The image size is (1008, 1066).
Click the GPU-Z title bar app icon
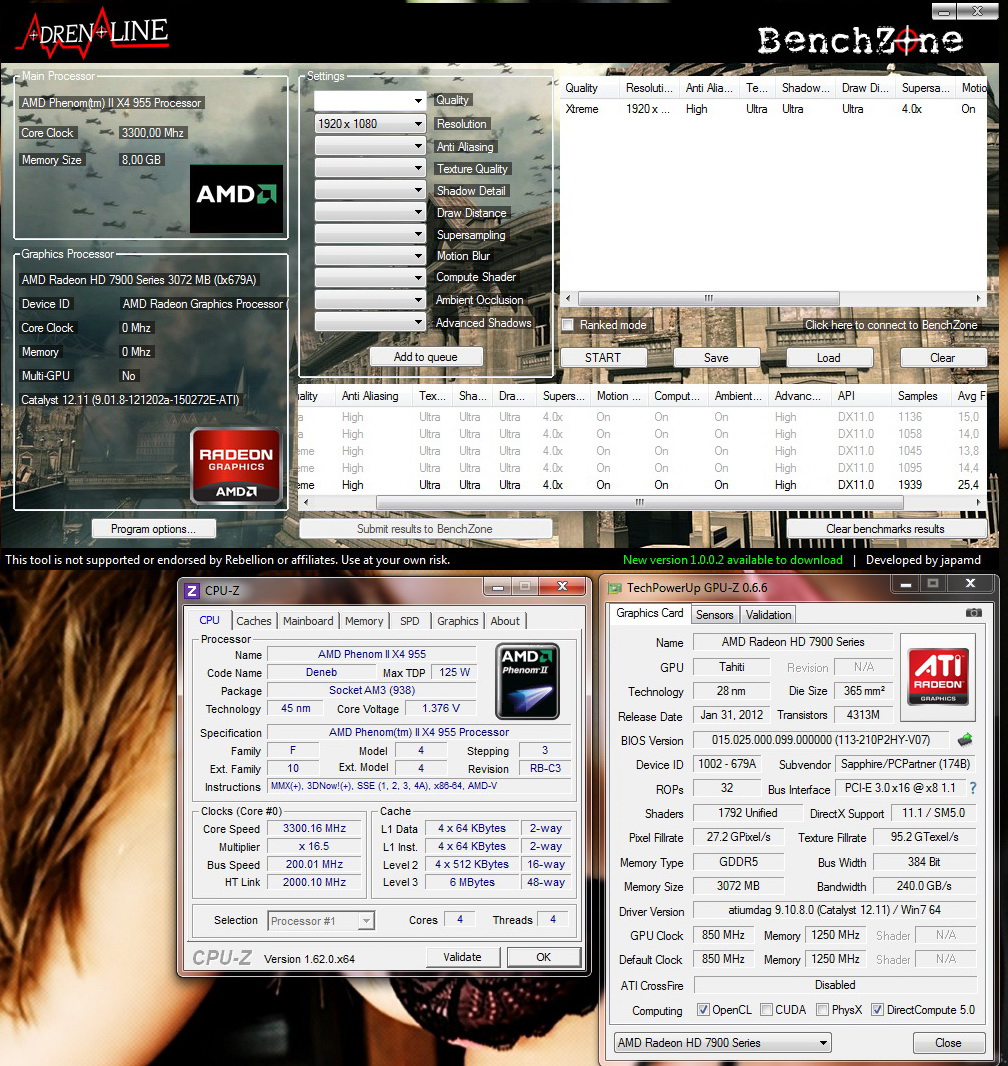click(x=615, y=588)
